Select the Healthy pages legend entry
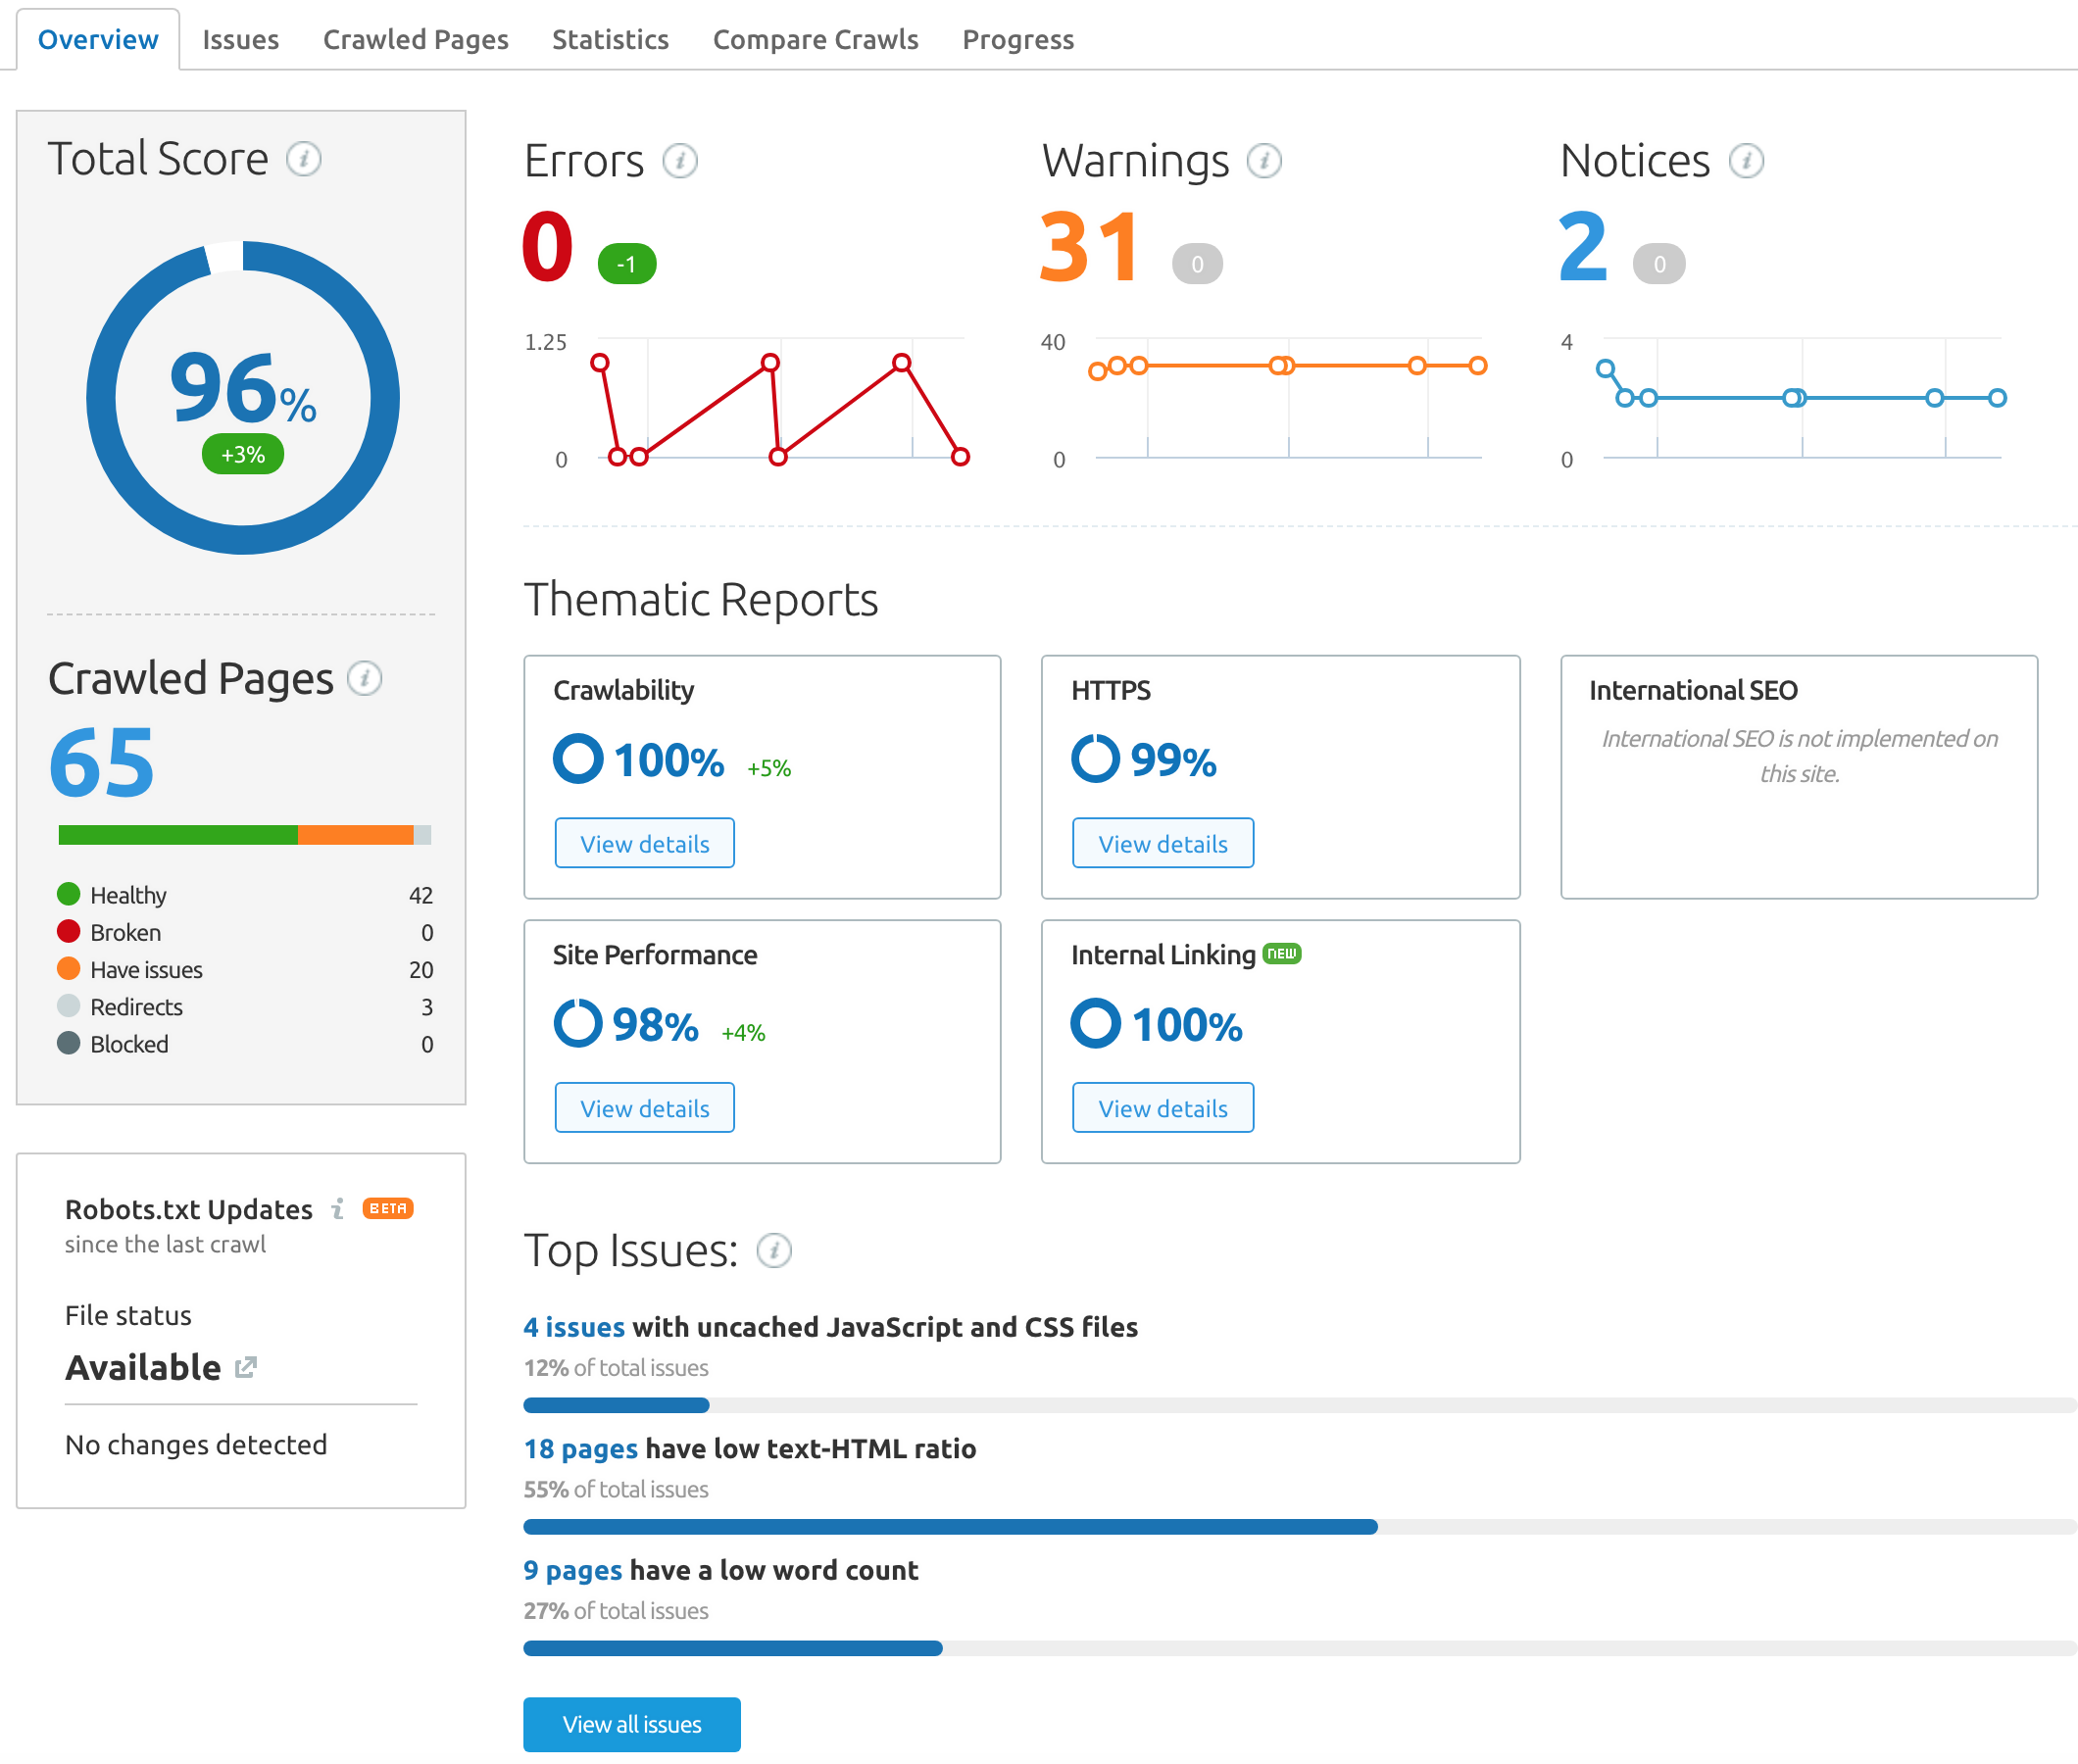 coord(128,895)
